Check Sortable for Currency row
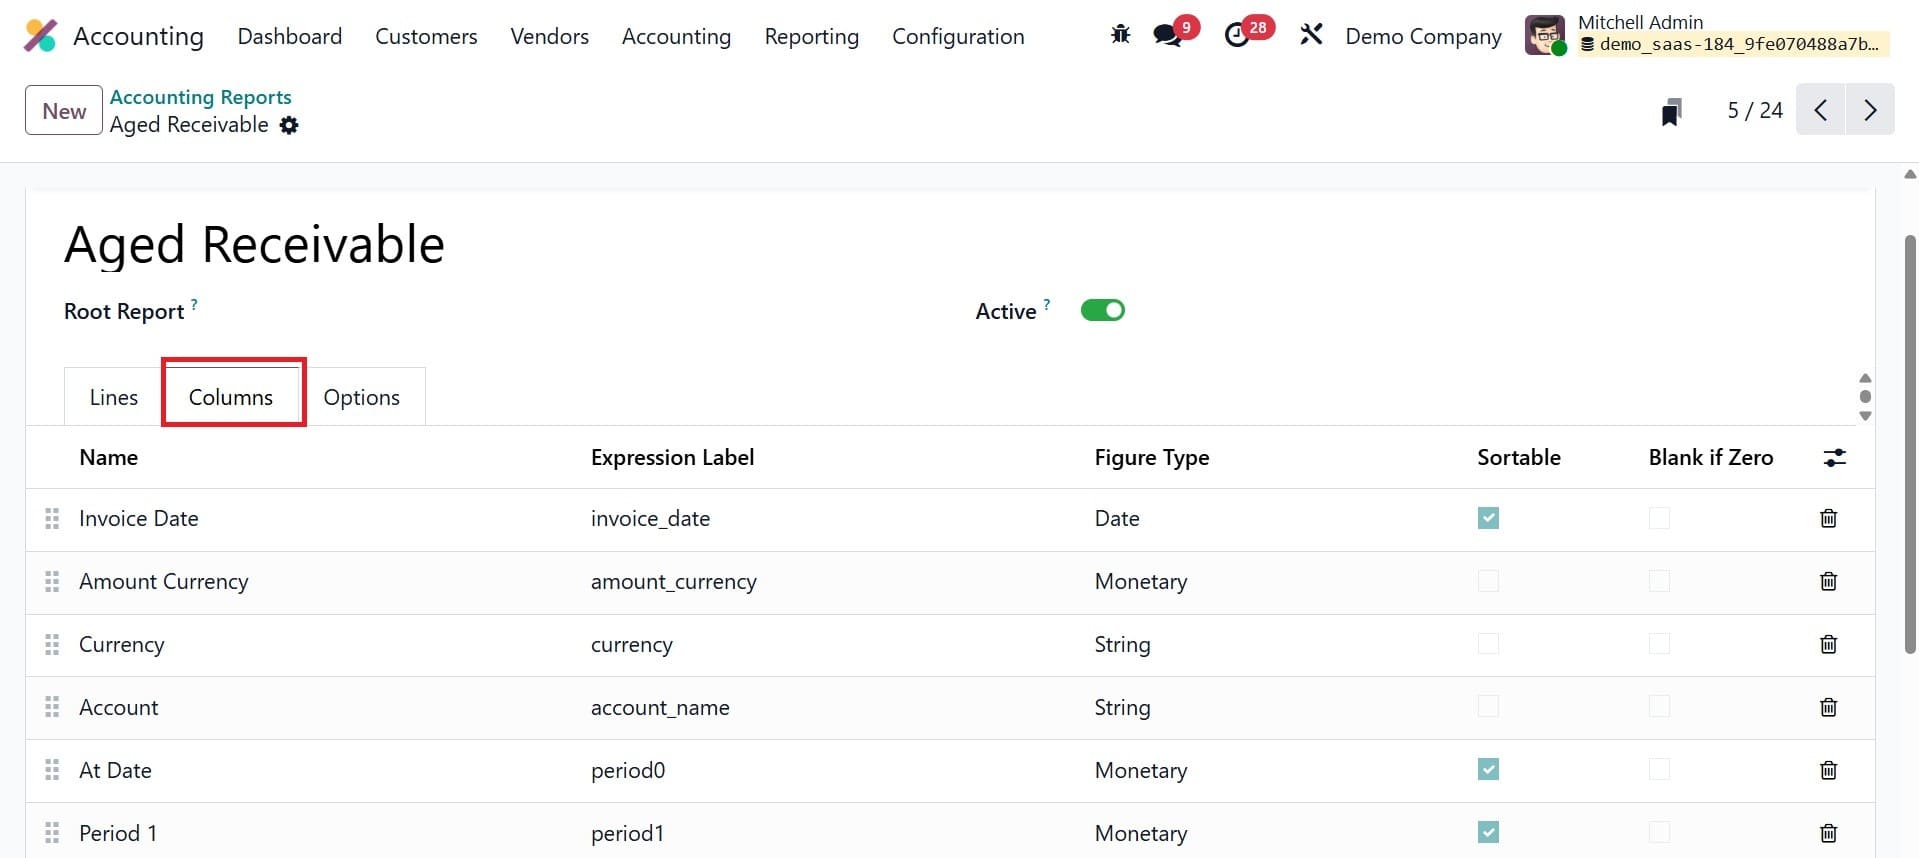Screen dimensions: 1919x858 (x=1488, y=644)
